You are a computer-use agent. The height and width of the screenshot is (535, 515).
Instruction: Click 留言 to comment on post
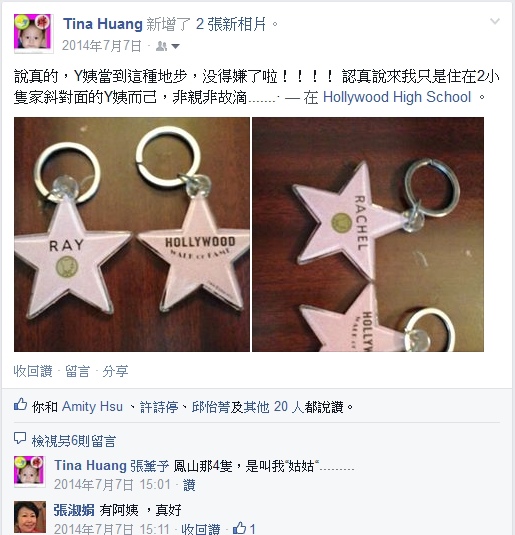77,371
